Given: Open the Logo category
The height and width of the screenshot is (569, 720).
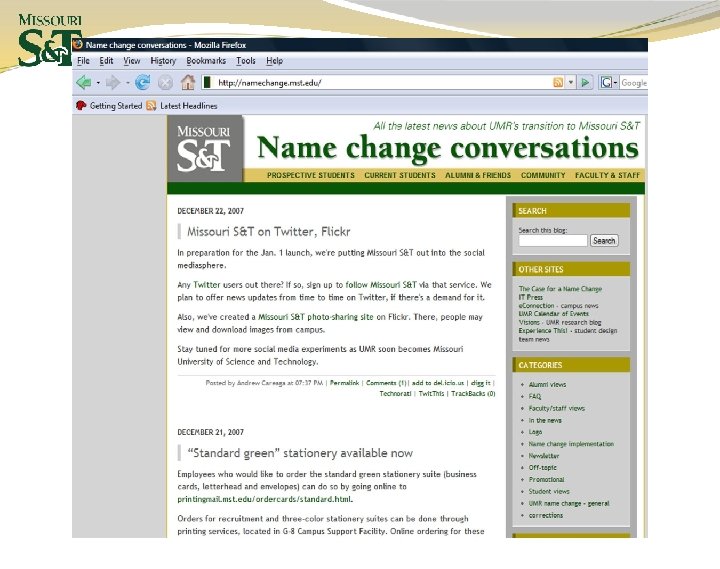Looking at the screenshot, I should click(x=535, y=432).
